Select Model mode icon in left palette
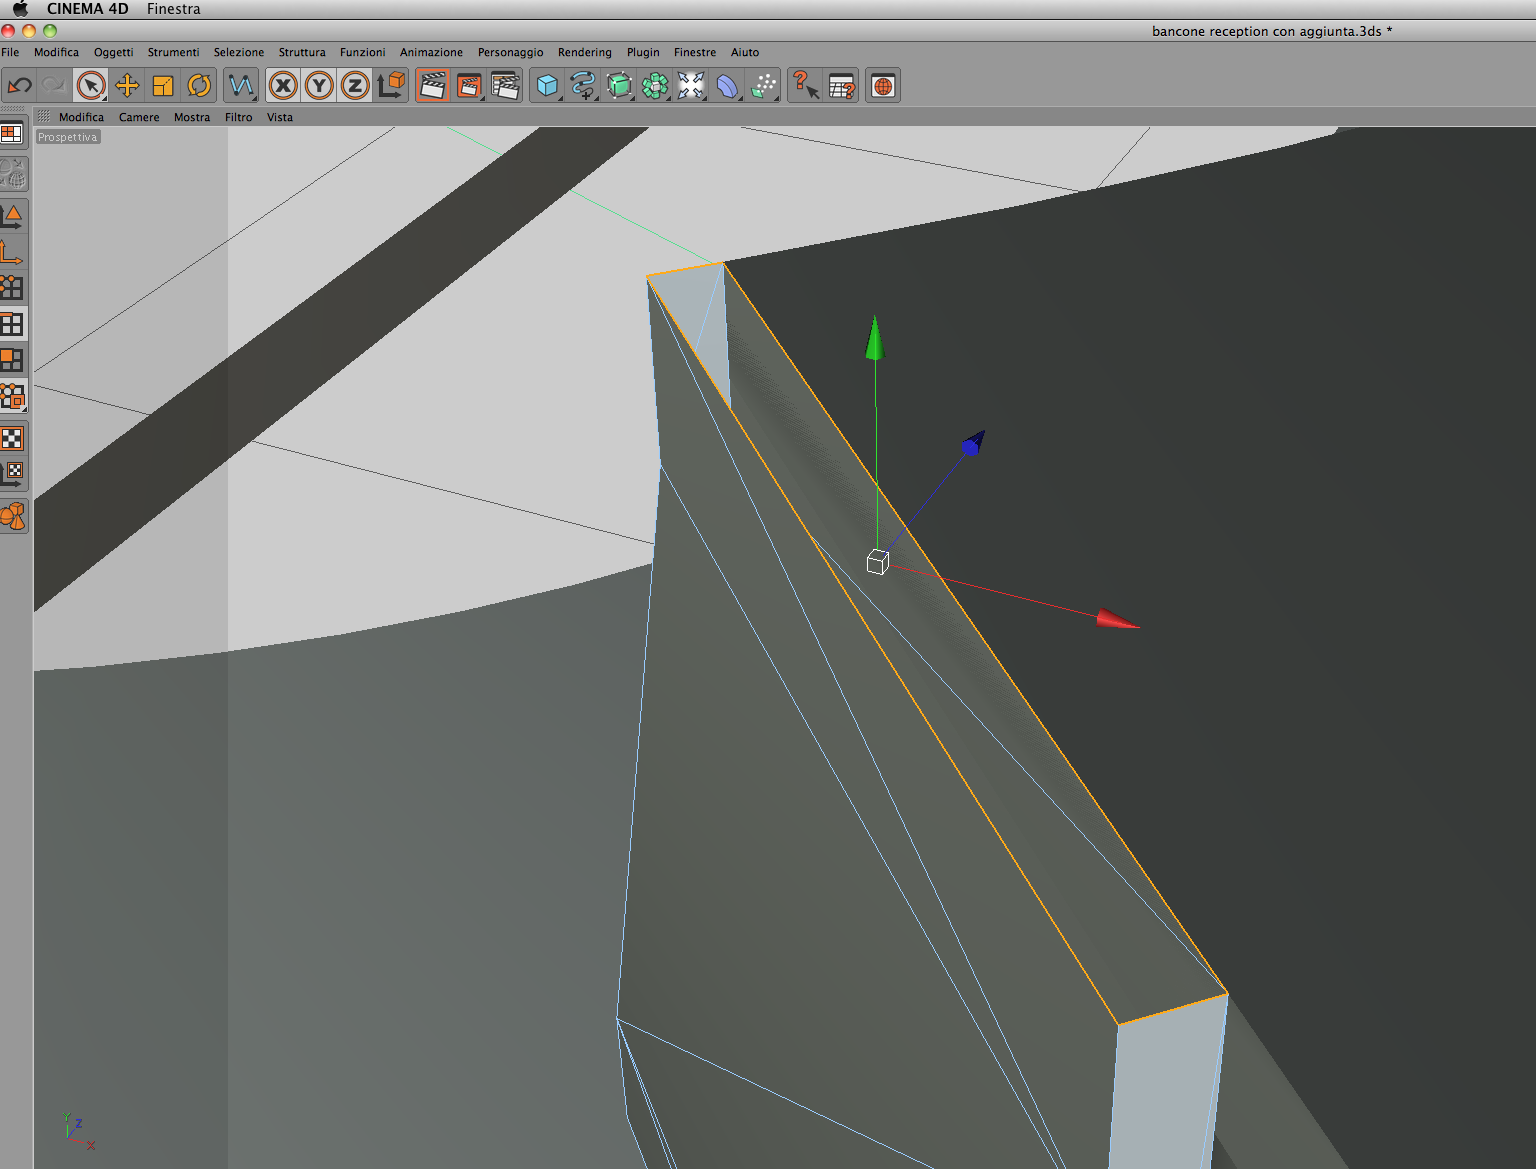This screenshot has width=1536, height=1169. (x=12, y=215)
